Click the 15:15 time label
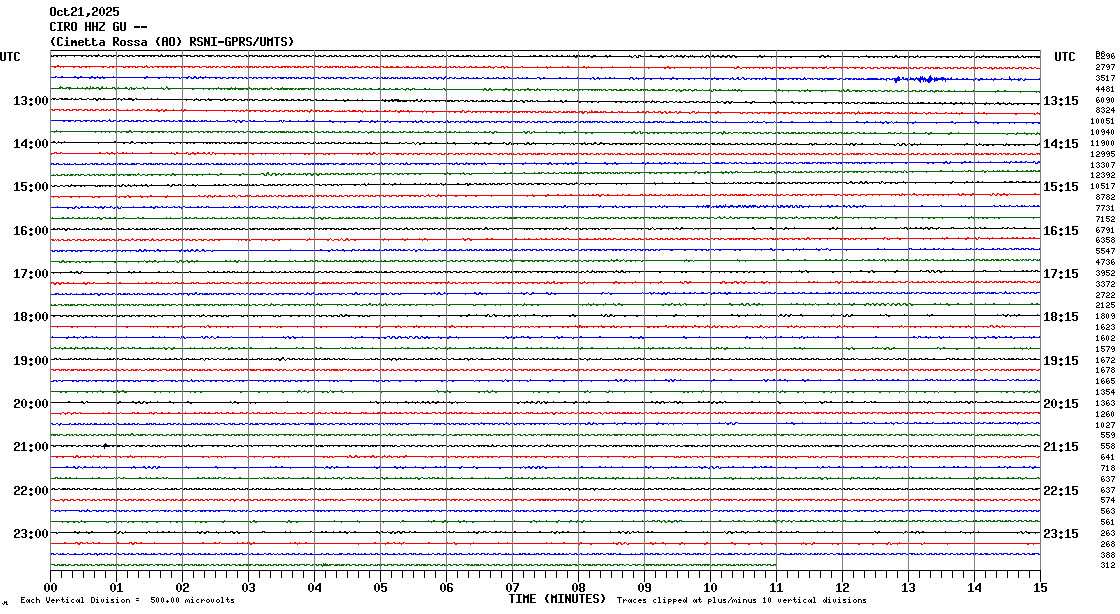Image resolution: width=1120 pixels, height=614 pixels. tap(1061, 187)
